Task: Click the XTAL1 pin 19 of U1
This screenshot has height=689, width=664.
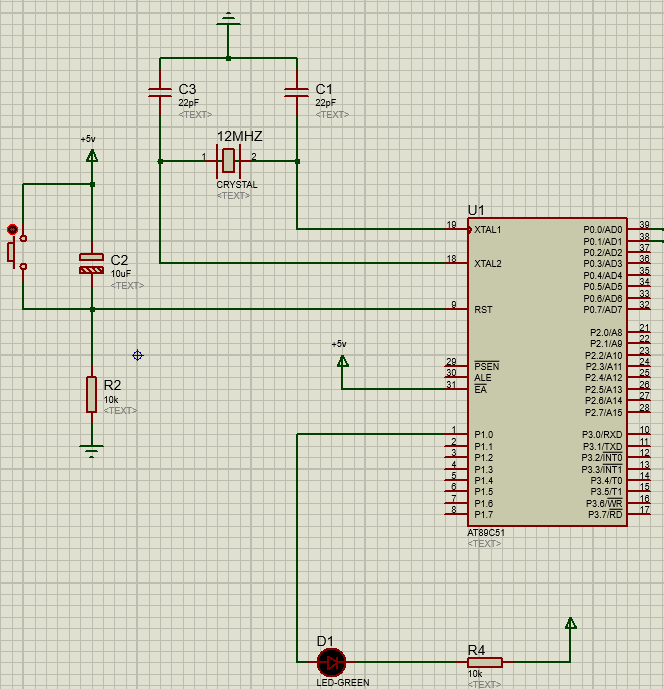Action: pyautogui.click(x=457, y=229)
